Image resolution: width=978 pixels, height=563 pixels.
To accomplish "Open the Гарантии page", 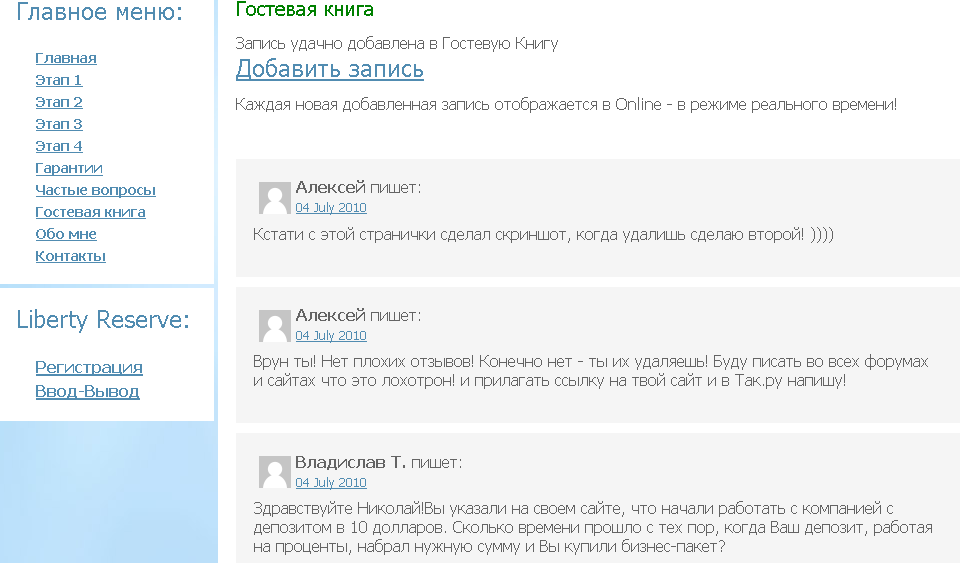I will [69, 168].
